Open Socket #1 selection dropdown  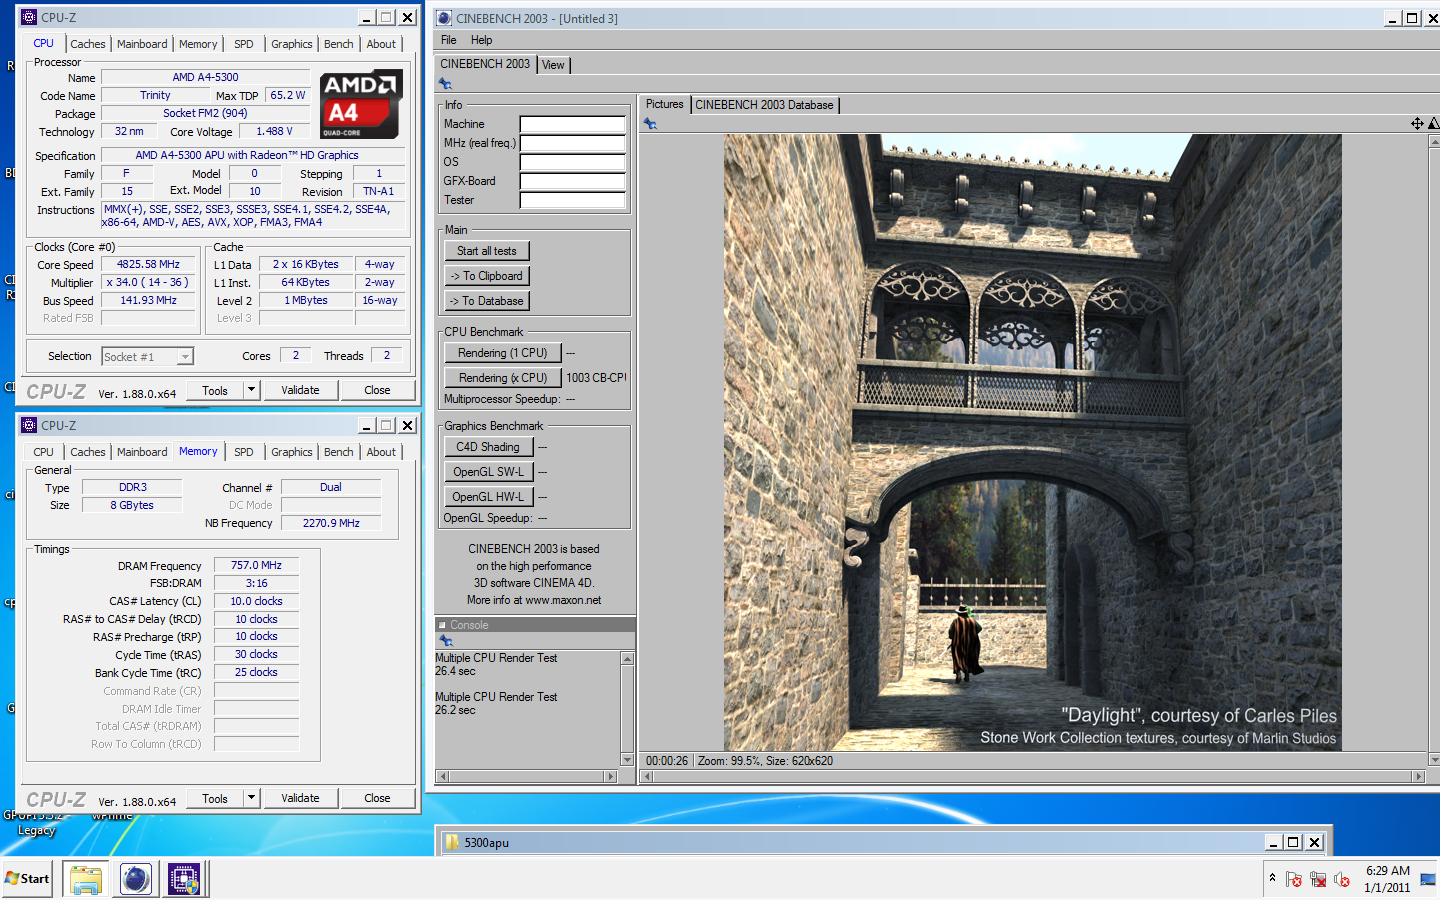pos(185,357)
